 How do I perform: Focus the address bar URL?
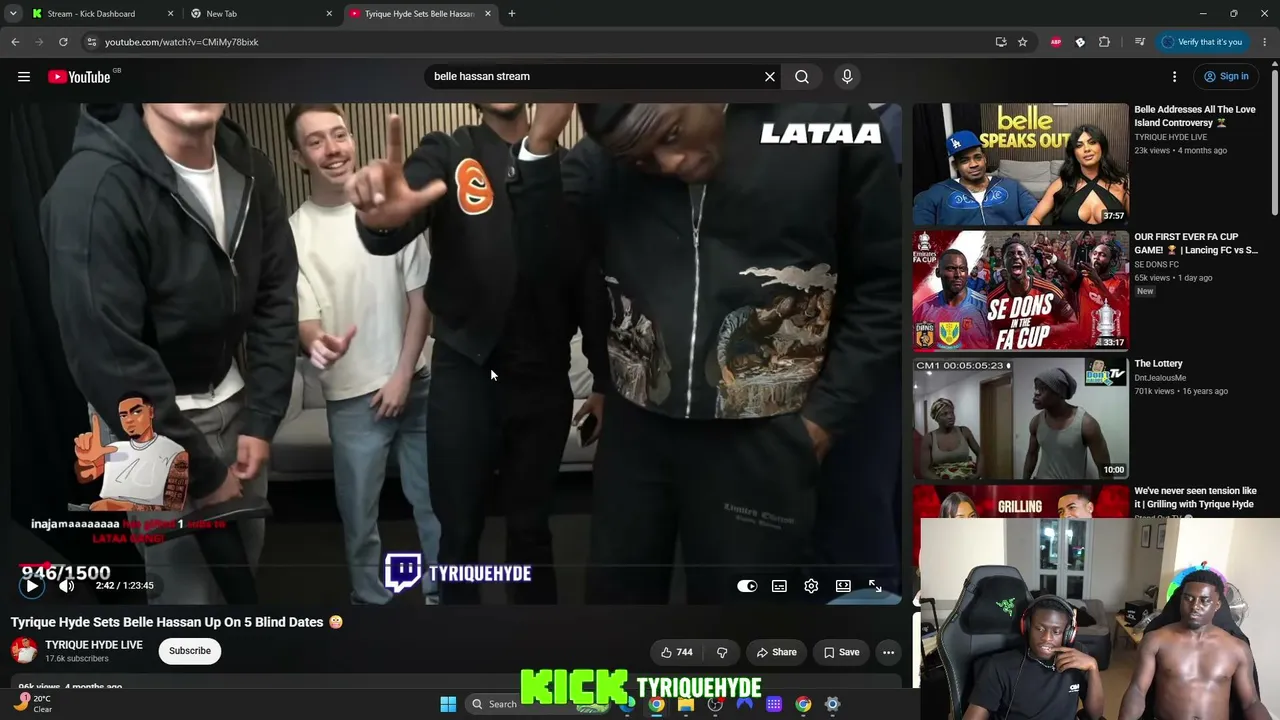(x=181, y=42)
